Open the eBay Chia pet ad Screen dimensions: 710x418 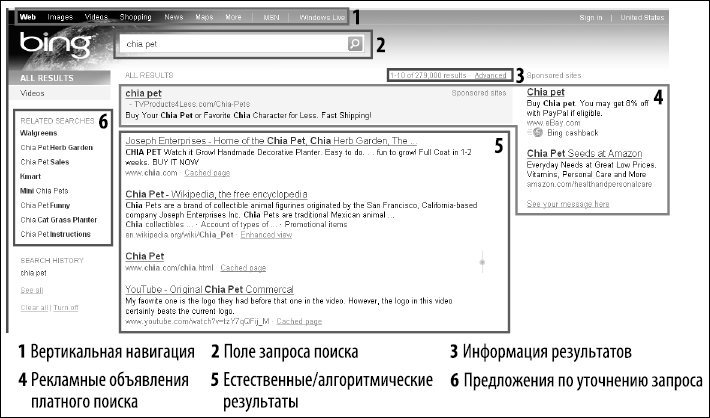[x=546, y=92]
